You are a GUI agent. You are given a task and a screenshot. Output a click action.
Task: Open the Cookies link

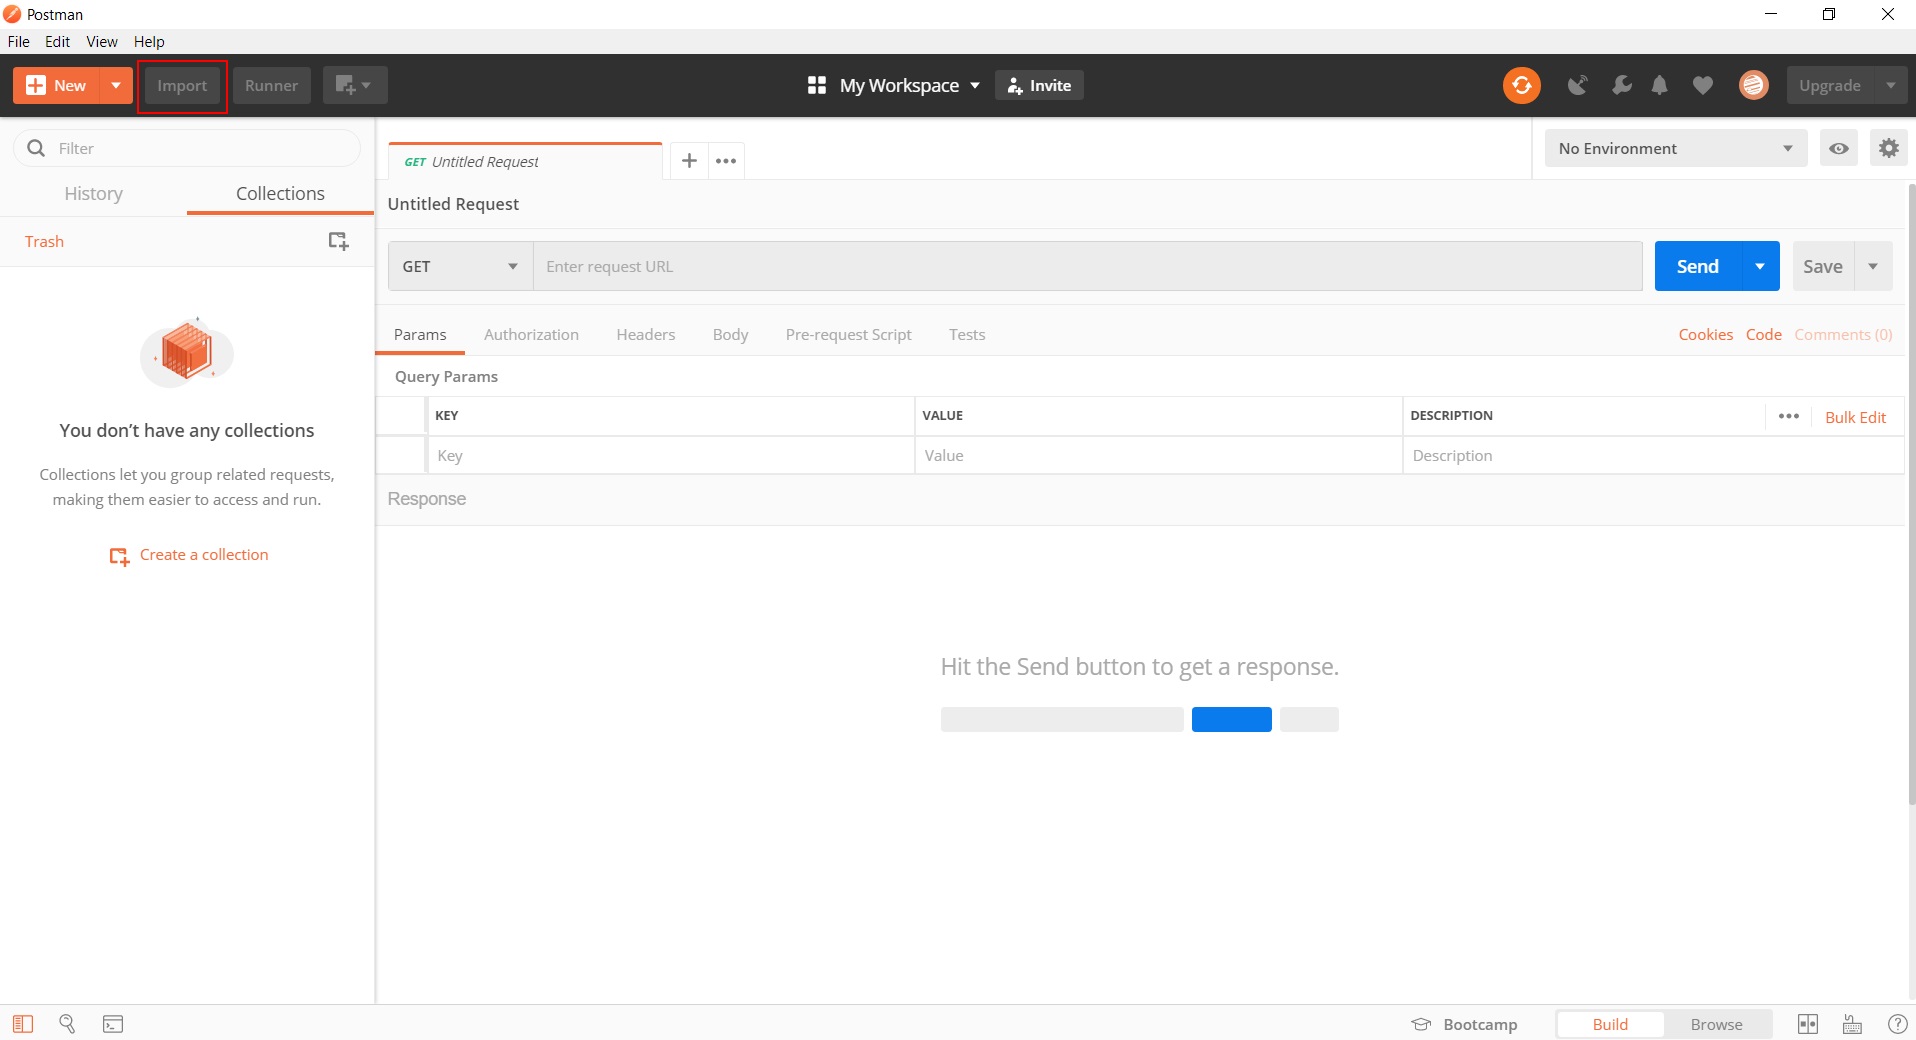pyautogui.click(x=1705, y=334)
